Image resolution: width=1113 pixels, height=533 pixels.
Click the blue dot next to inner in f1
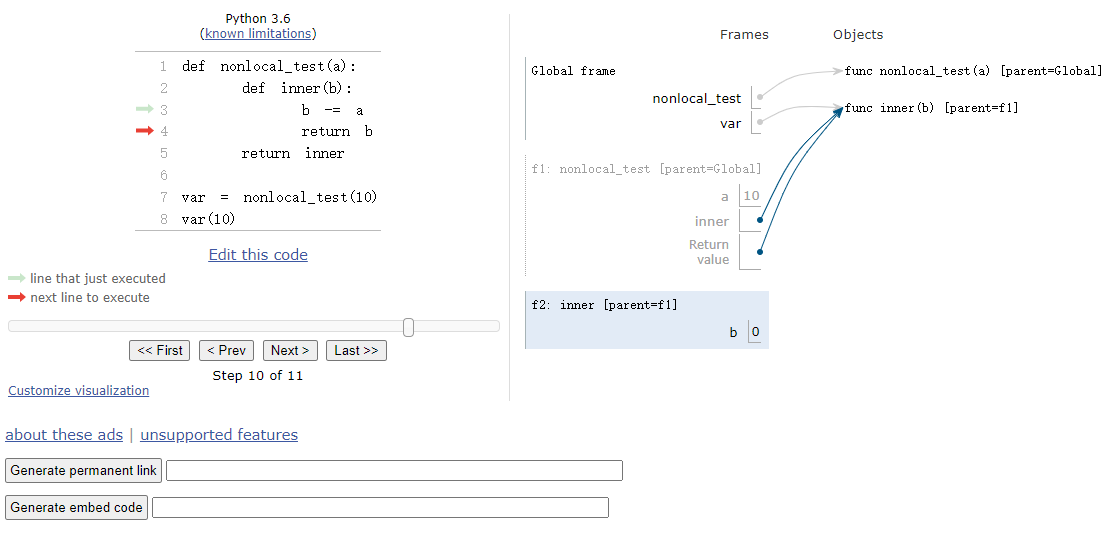[760, 220]
